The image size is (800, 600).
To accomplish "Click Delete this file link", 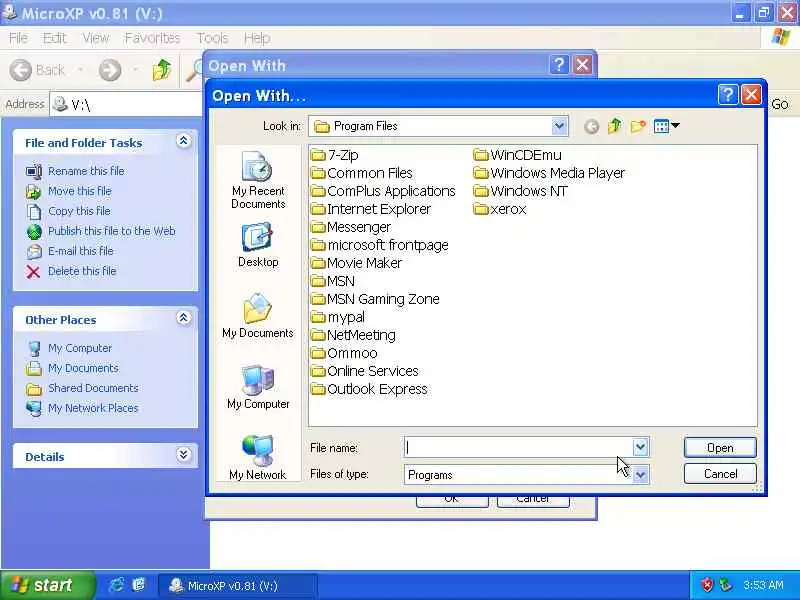I will (x=82, y=271).
